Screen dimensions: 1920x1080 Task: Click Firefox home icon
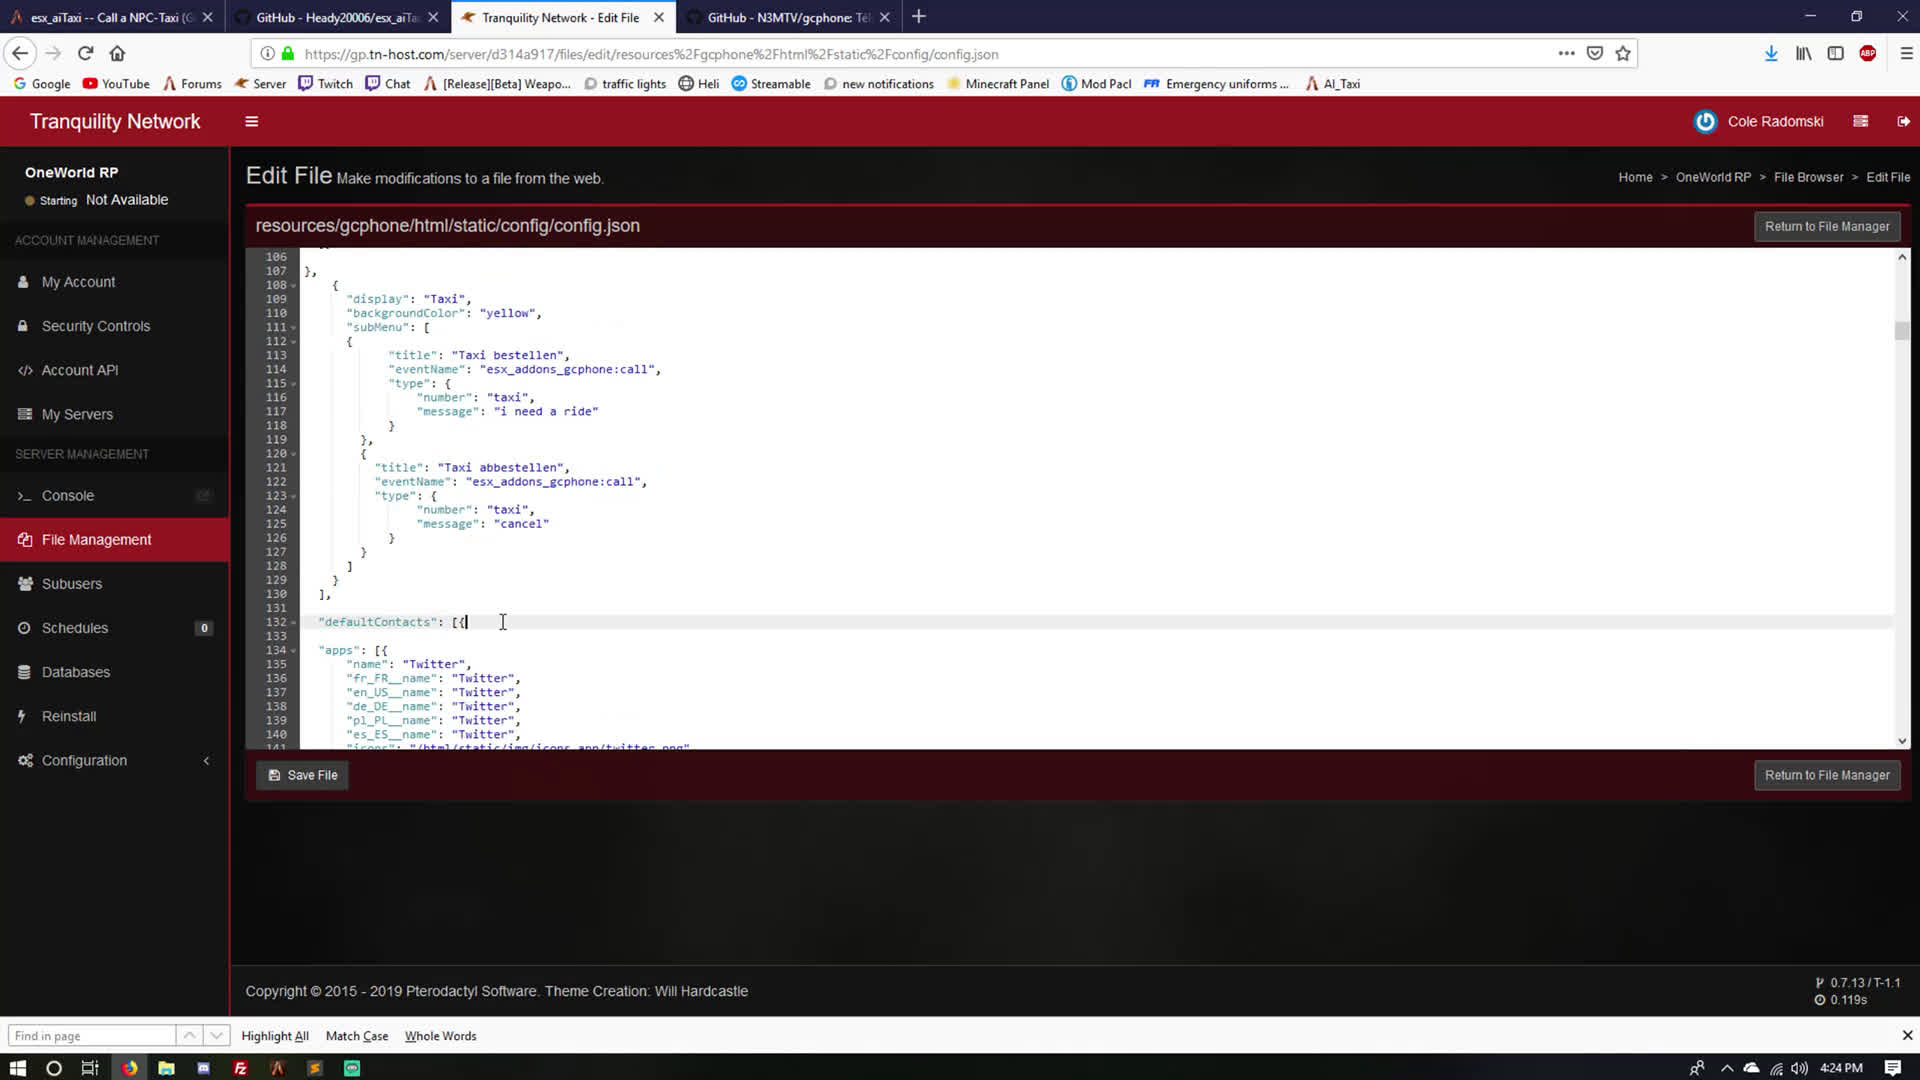(117, 53)
